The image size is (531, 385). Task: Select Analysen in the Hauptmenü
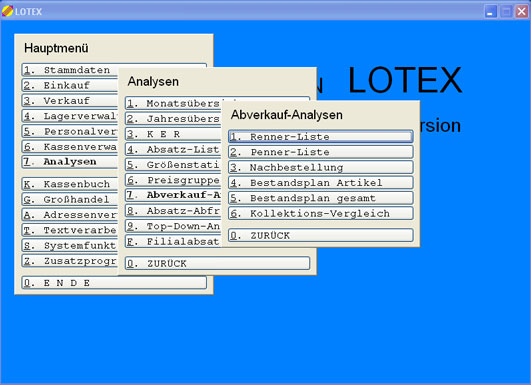(70, 162)
